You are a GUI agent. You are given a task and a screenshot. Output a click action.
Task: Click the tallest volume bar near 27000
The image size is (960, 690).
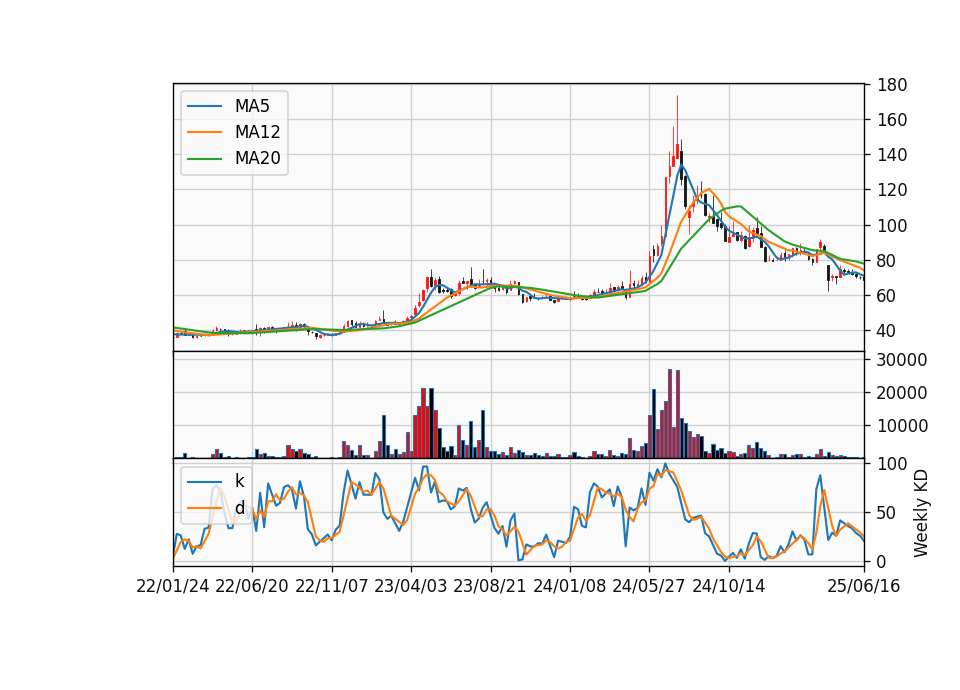coord(670,413)
